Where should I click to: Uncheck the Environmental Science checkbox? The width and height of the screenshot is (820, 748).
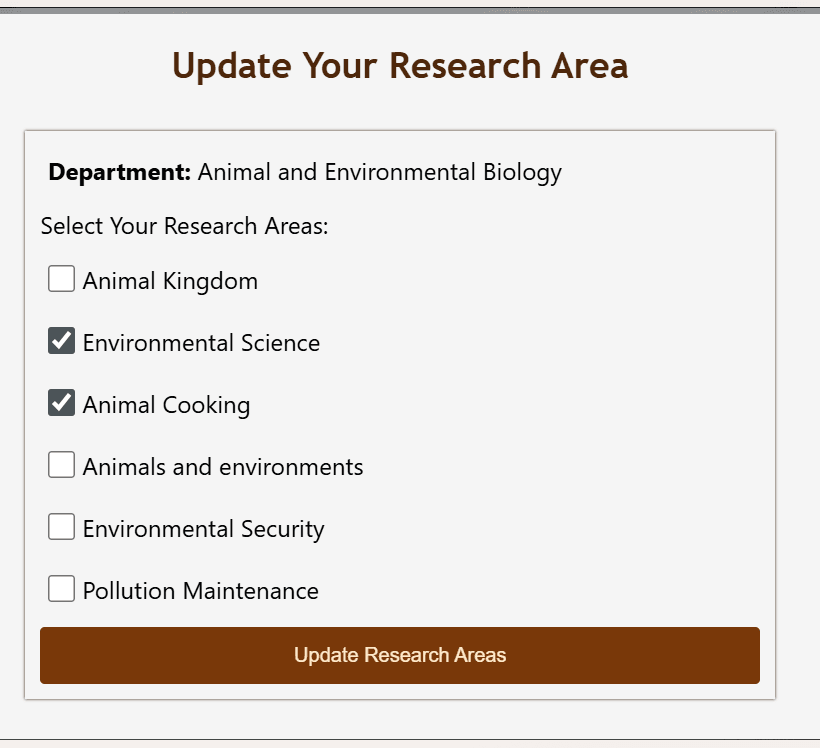62,341
